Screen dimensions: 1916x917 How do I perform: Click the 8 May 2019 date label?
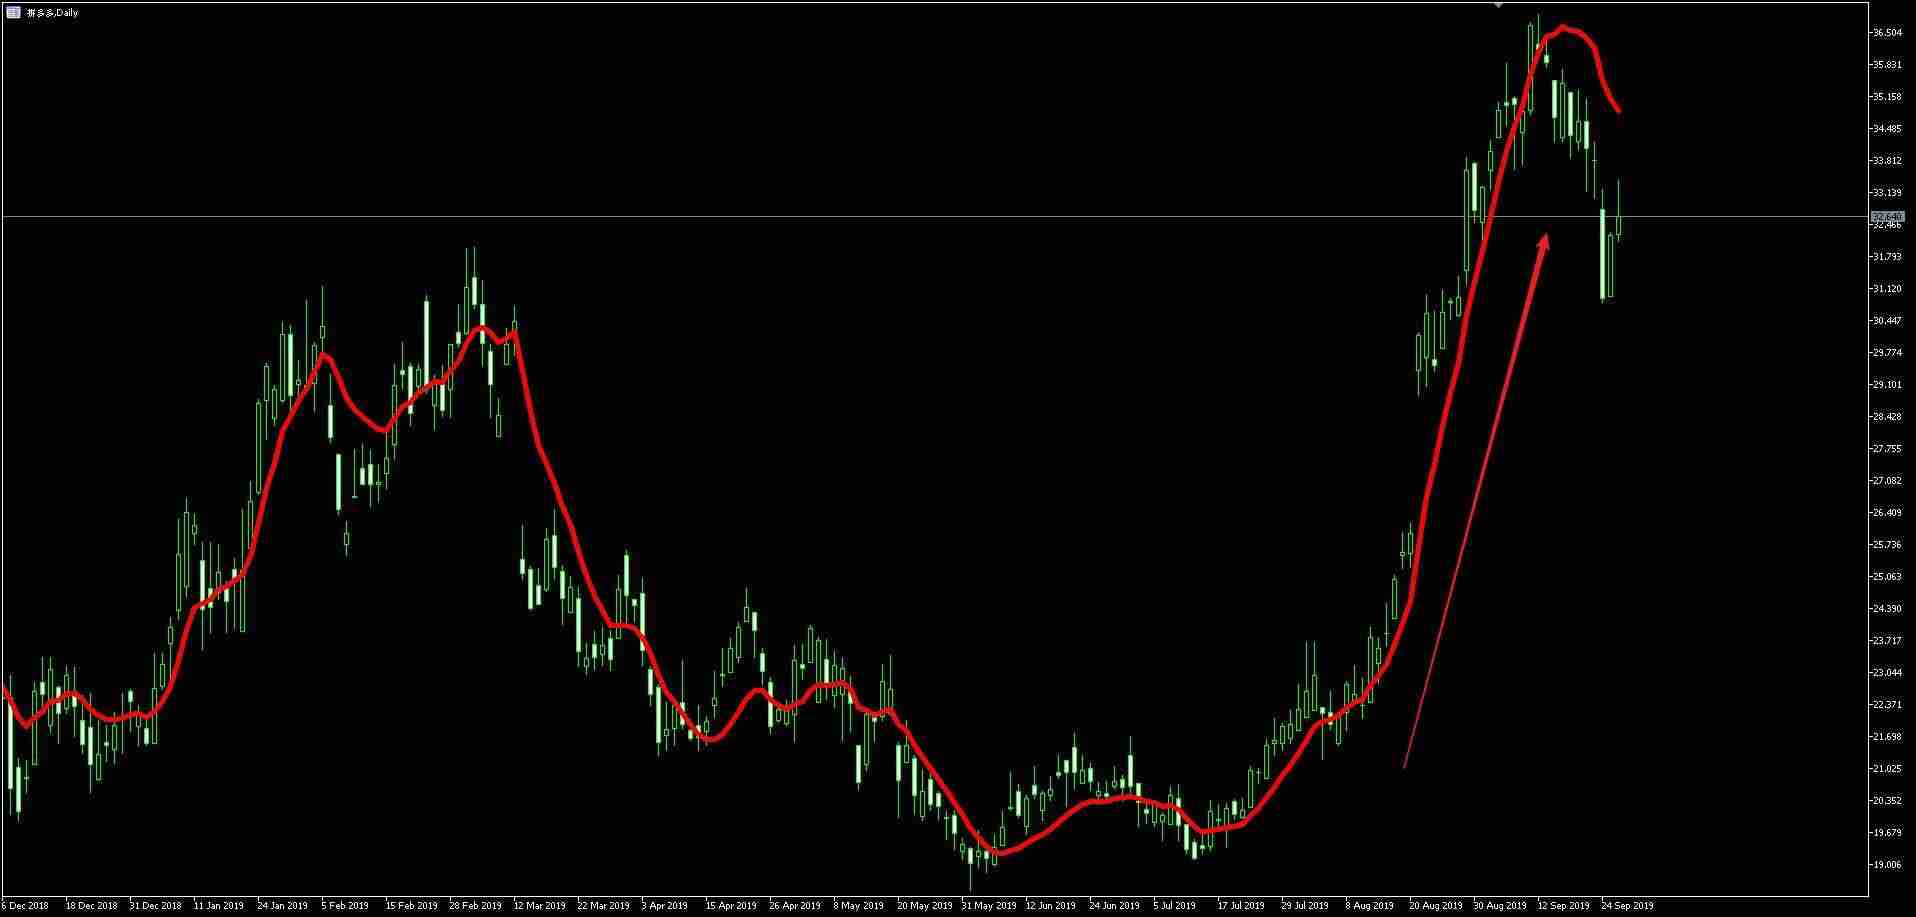tap(858, 906)
